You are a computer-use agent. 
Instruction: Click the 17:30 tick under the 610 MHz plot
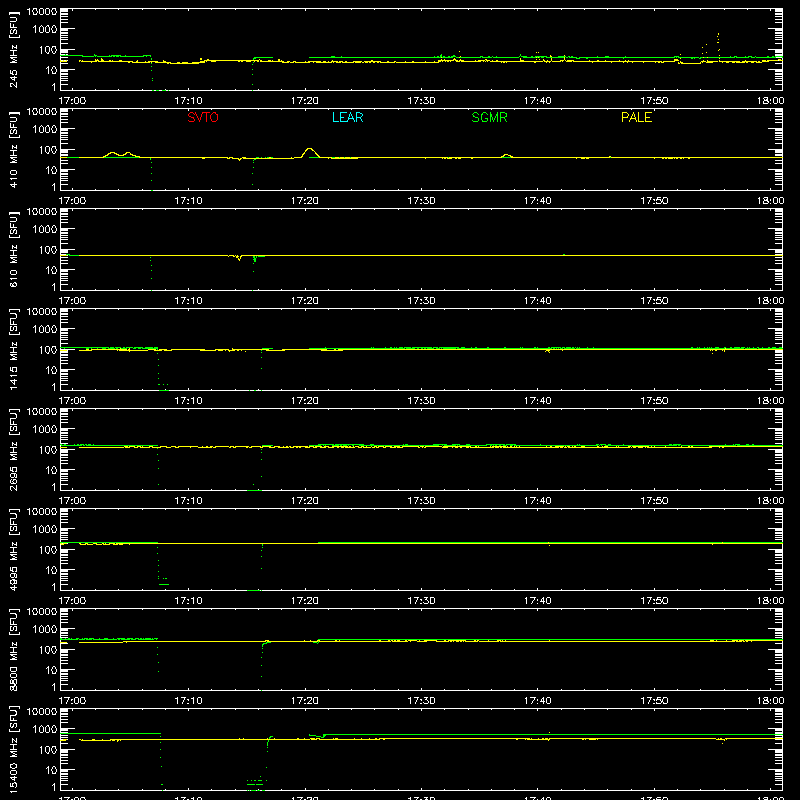[x=421, y=301]
